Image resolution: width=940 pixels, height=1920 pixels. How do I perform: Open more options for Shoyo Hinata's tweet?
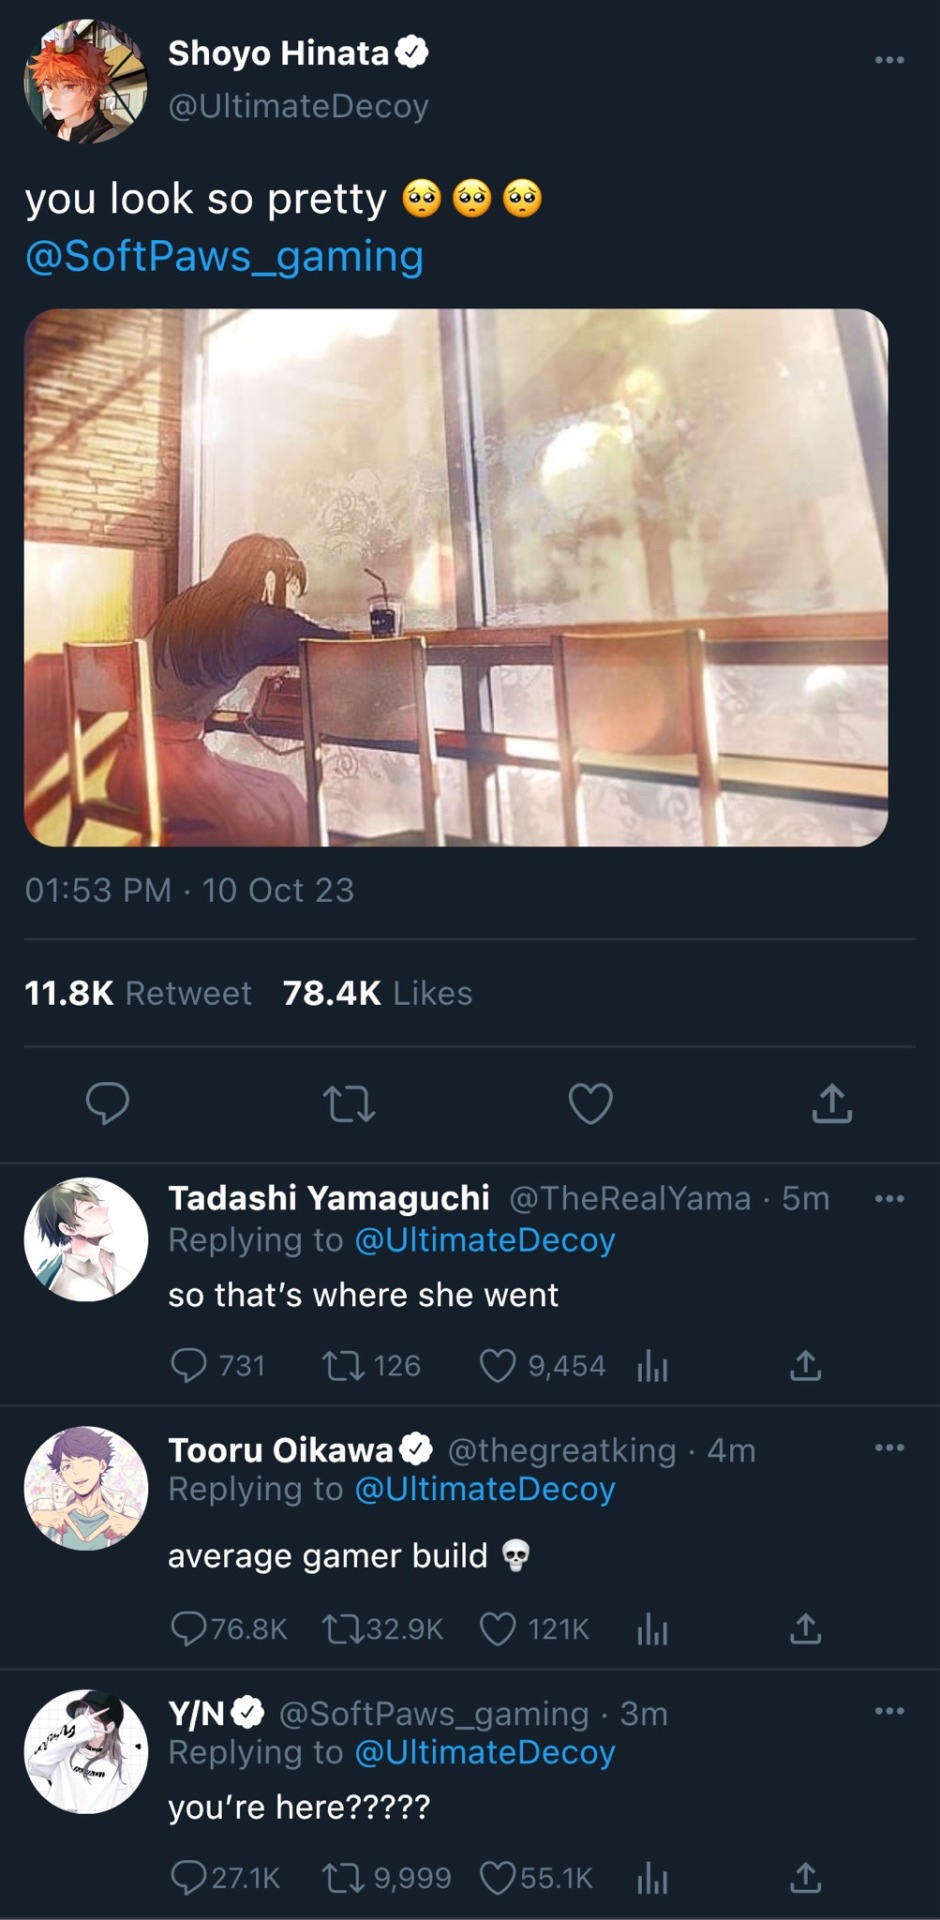click(889, 60)
